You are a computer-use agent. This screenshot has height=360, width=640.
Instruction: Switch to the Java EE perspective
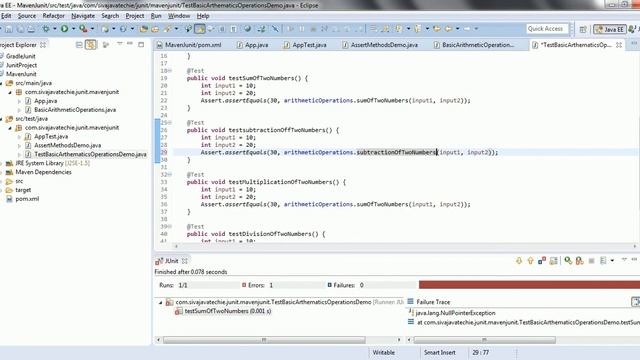tap(610, 29)
